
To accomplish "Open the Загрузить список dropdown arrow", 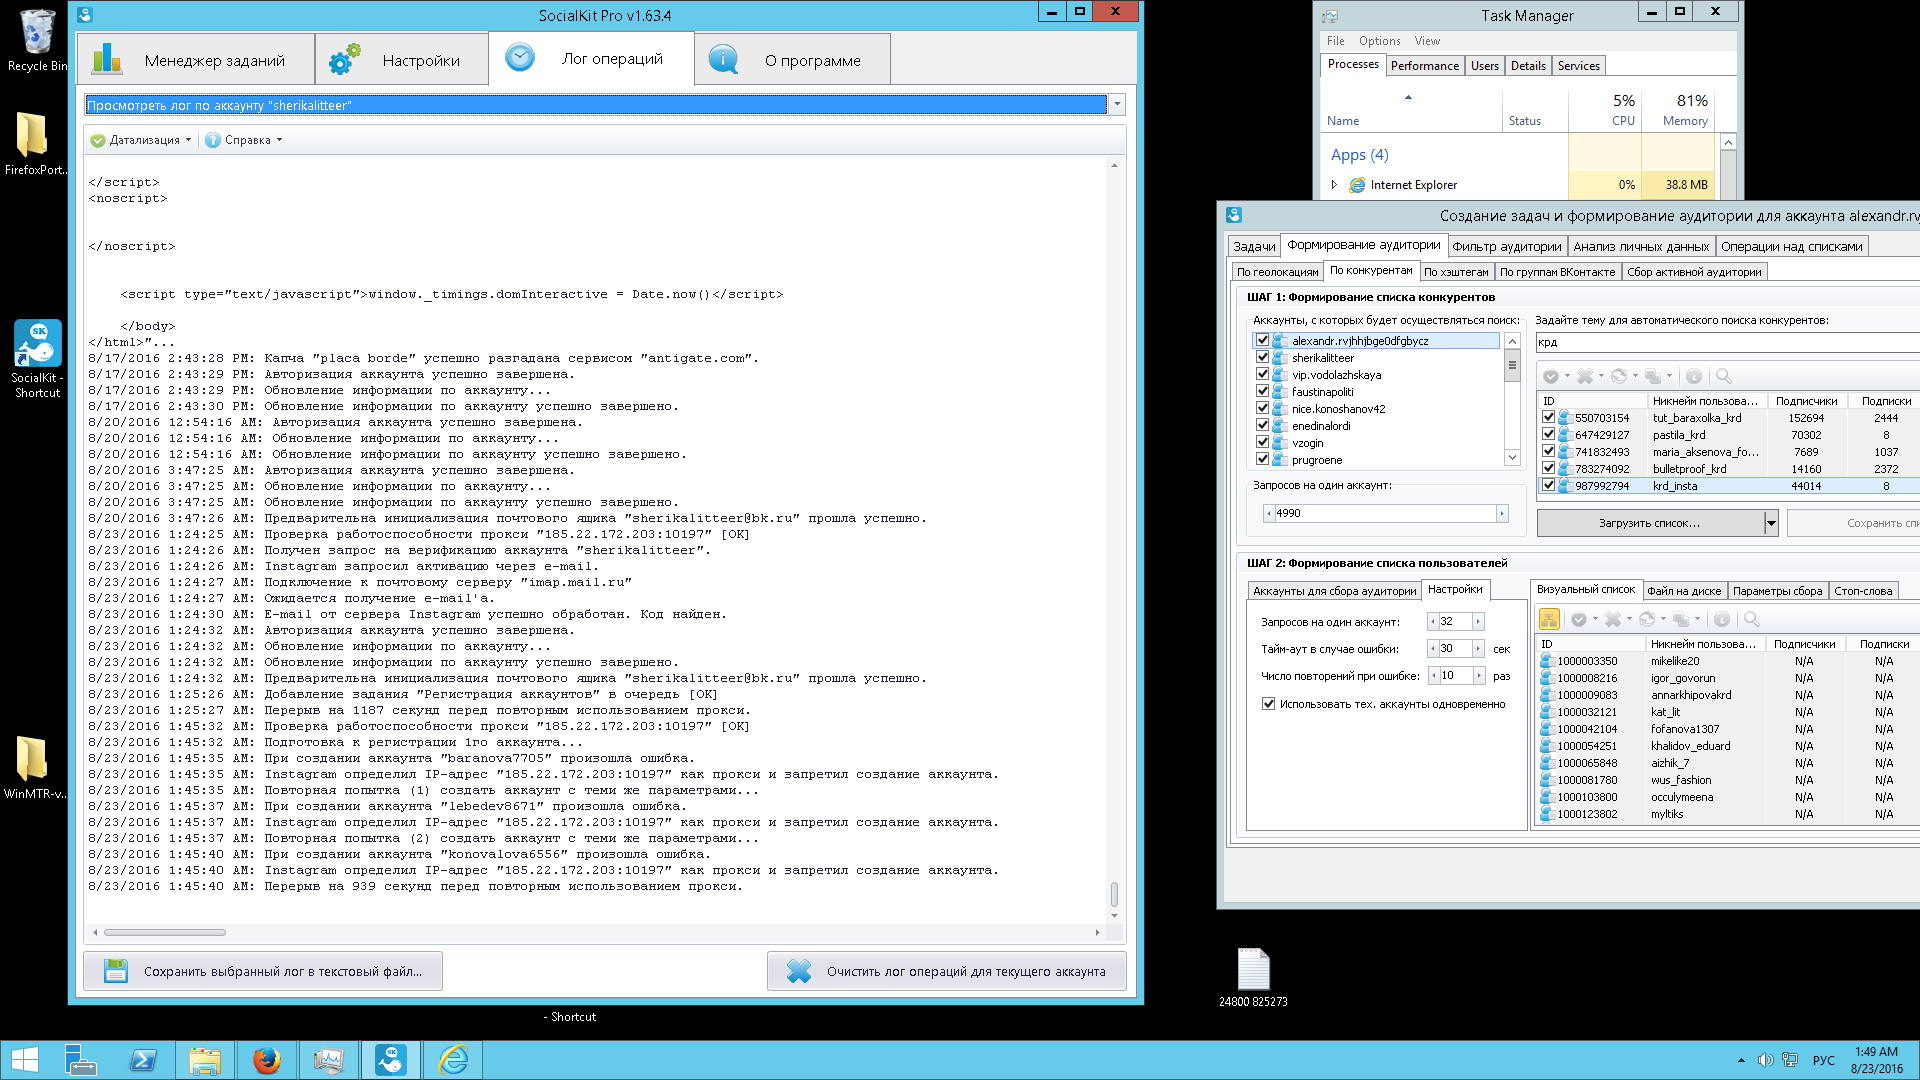I will (1770, 523).
